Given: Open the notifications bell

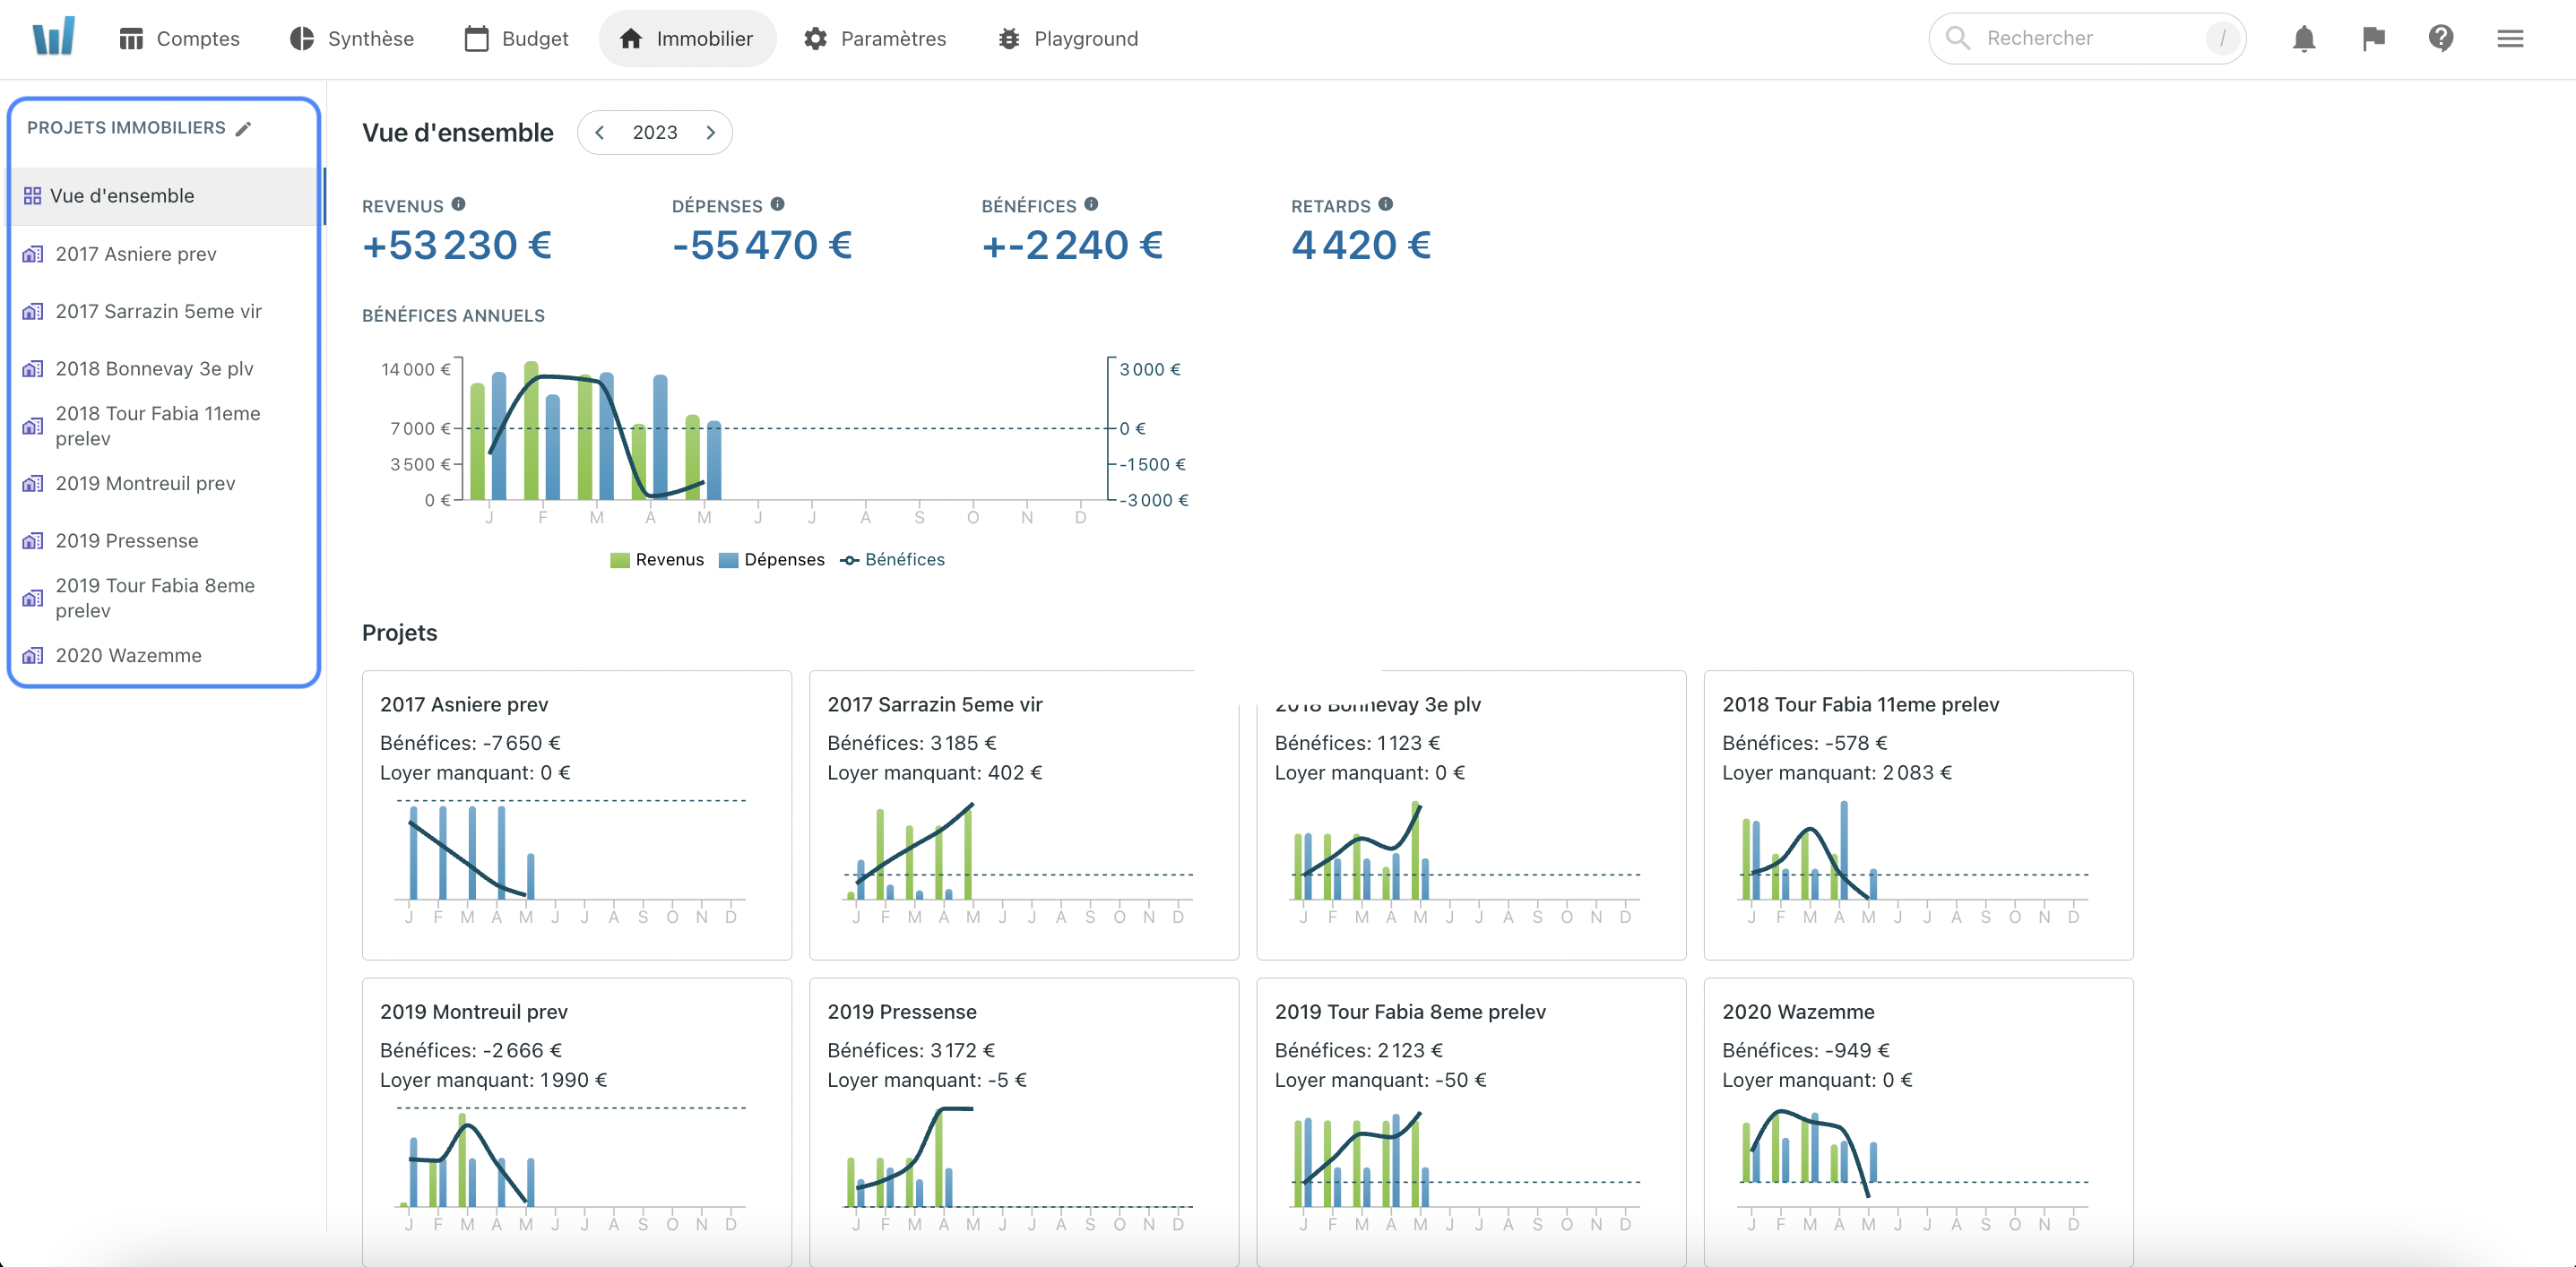Looking at the screenshot, I should (x=2303, y=39).
